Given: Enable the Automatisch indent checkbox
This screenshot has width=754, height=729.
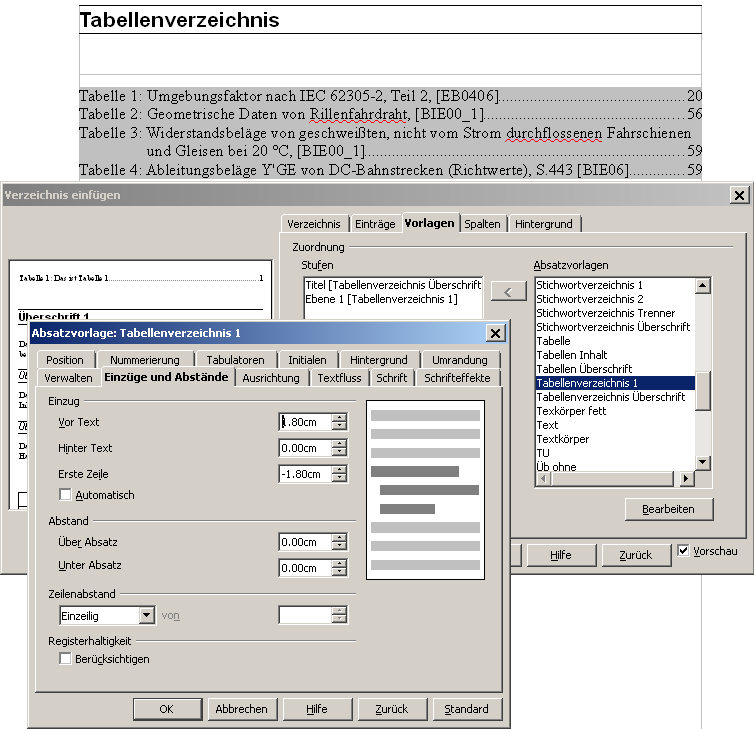Looking at the screenshot, I should point(66,495).
